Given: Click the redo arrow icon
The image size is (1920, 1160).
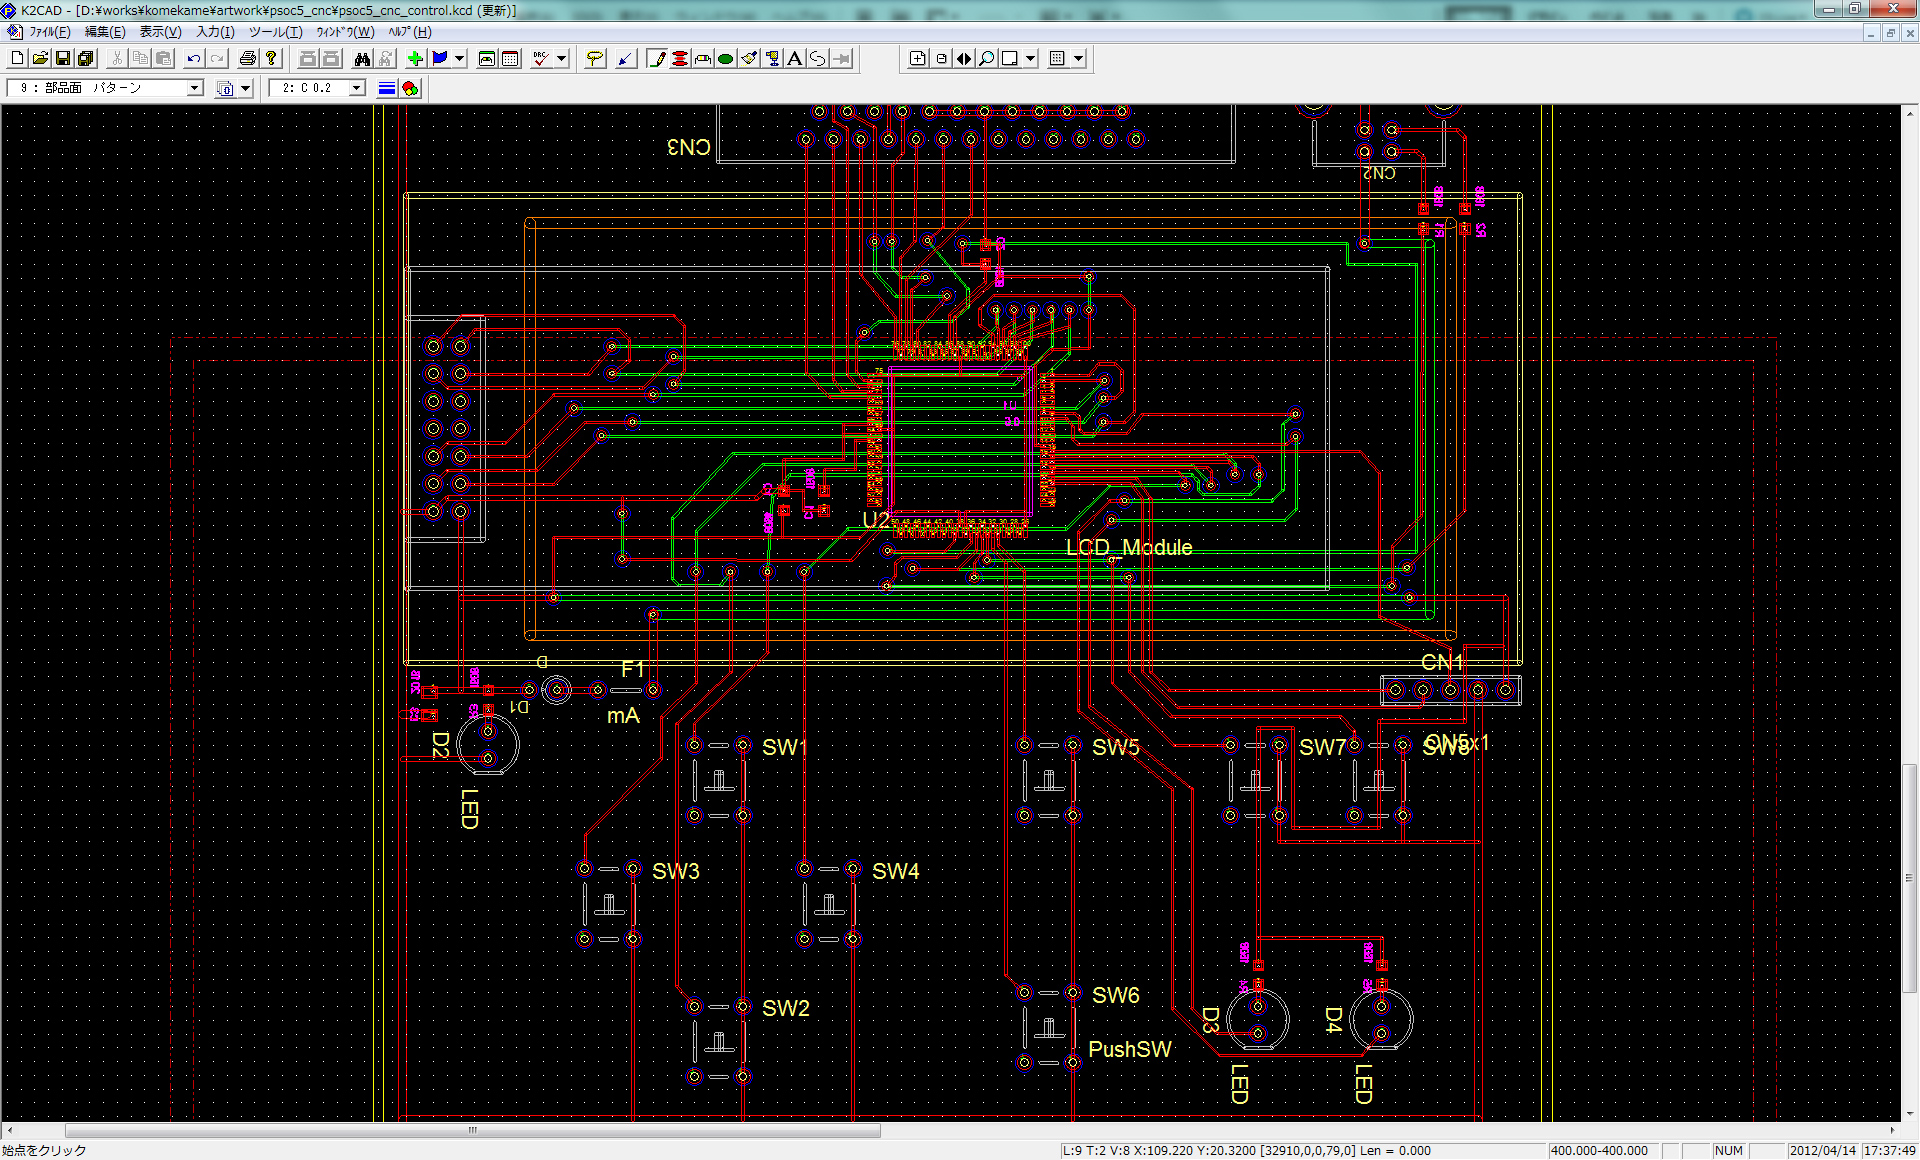Looking at the screenshot, I should [x=217, y=59].
